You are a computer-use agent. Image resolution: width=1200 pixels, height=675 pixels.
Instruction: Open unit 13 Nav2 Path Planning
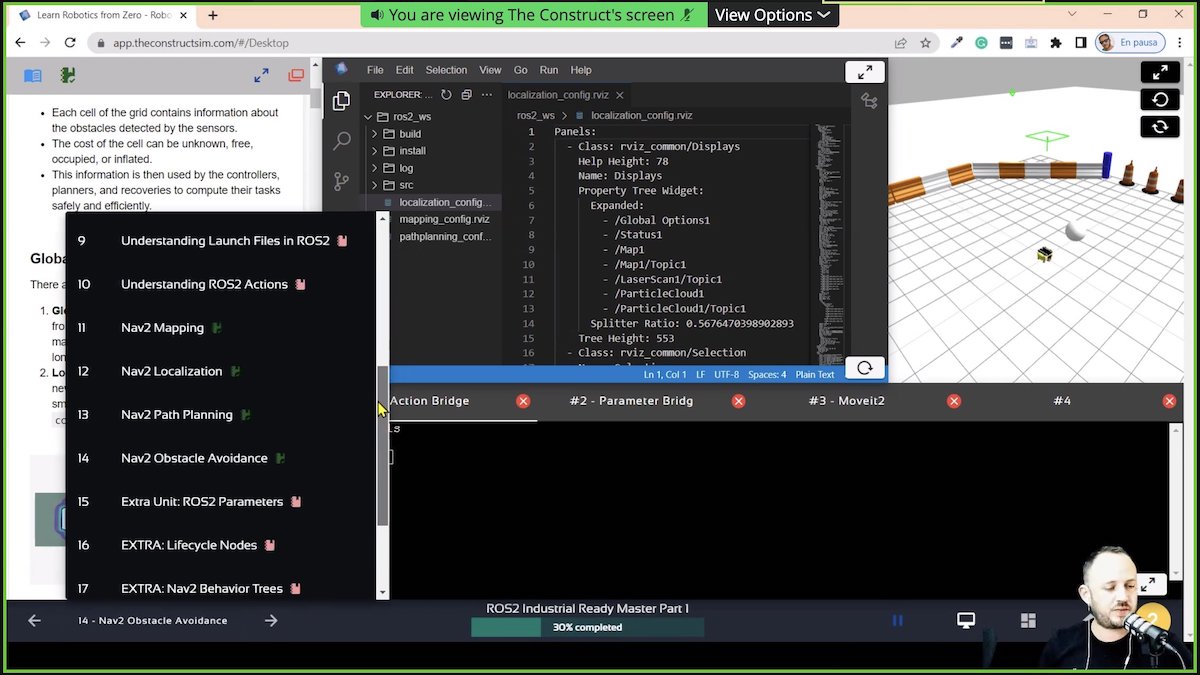click(177, 415)
